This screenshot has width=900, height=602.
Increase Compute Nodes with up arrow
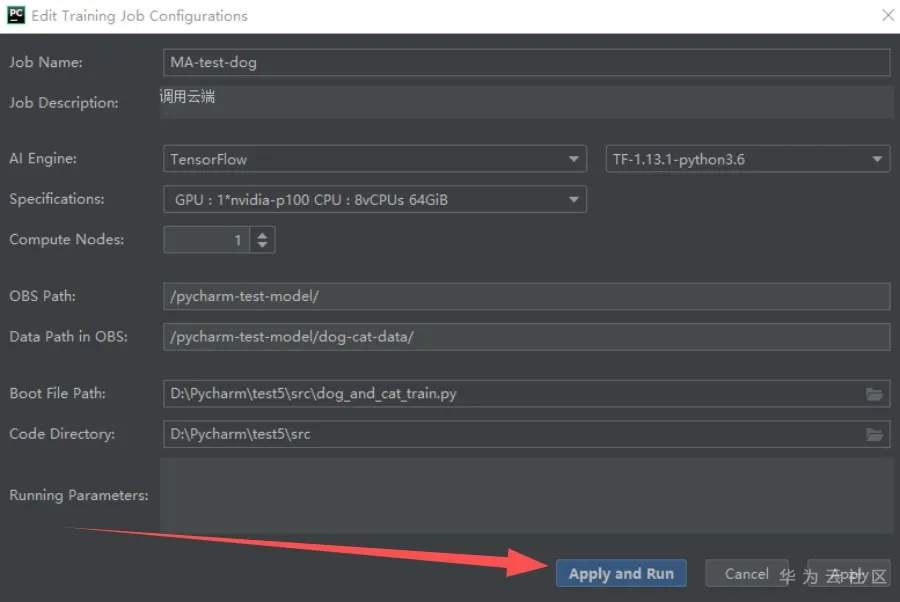click(262, 234)
